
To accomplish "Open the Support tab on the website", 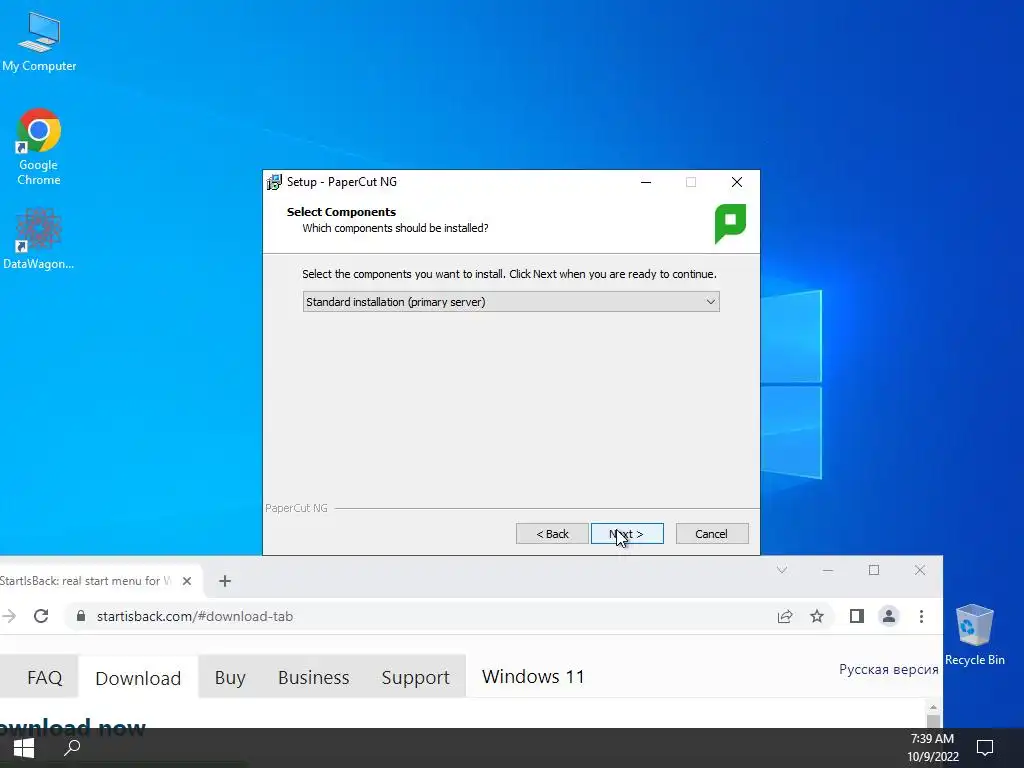I will pyautogui.click(x=415, y=677).
